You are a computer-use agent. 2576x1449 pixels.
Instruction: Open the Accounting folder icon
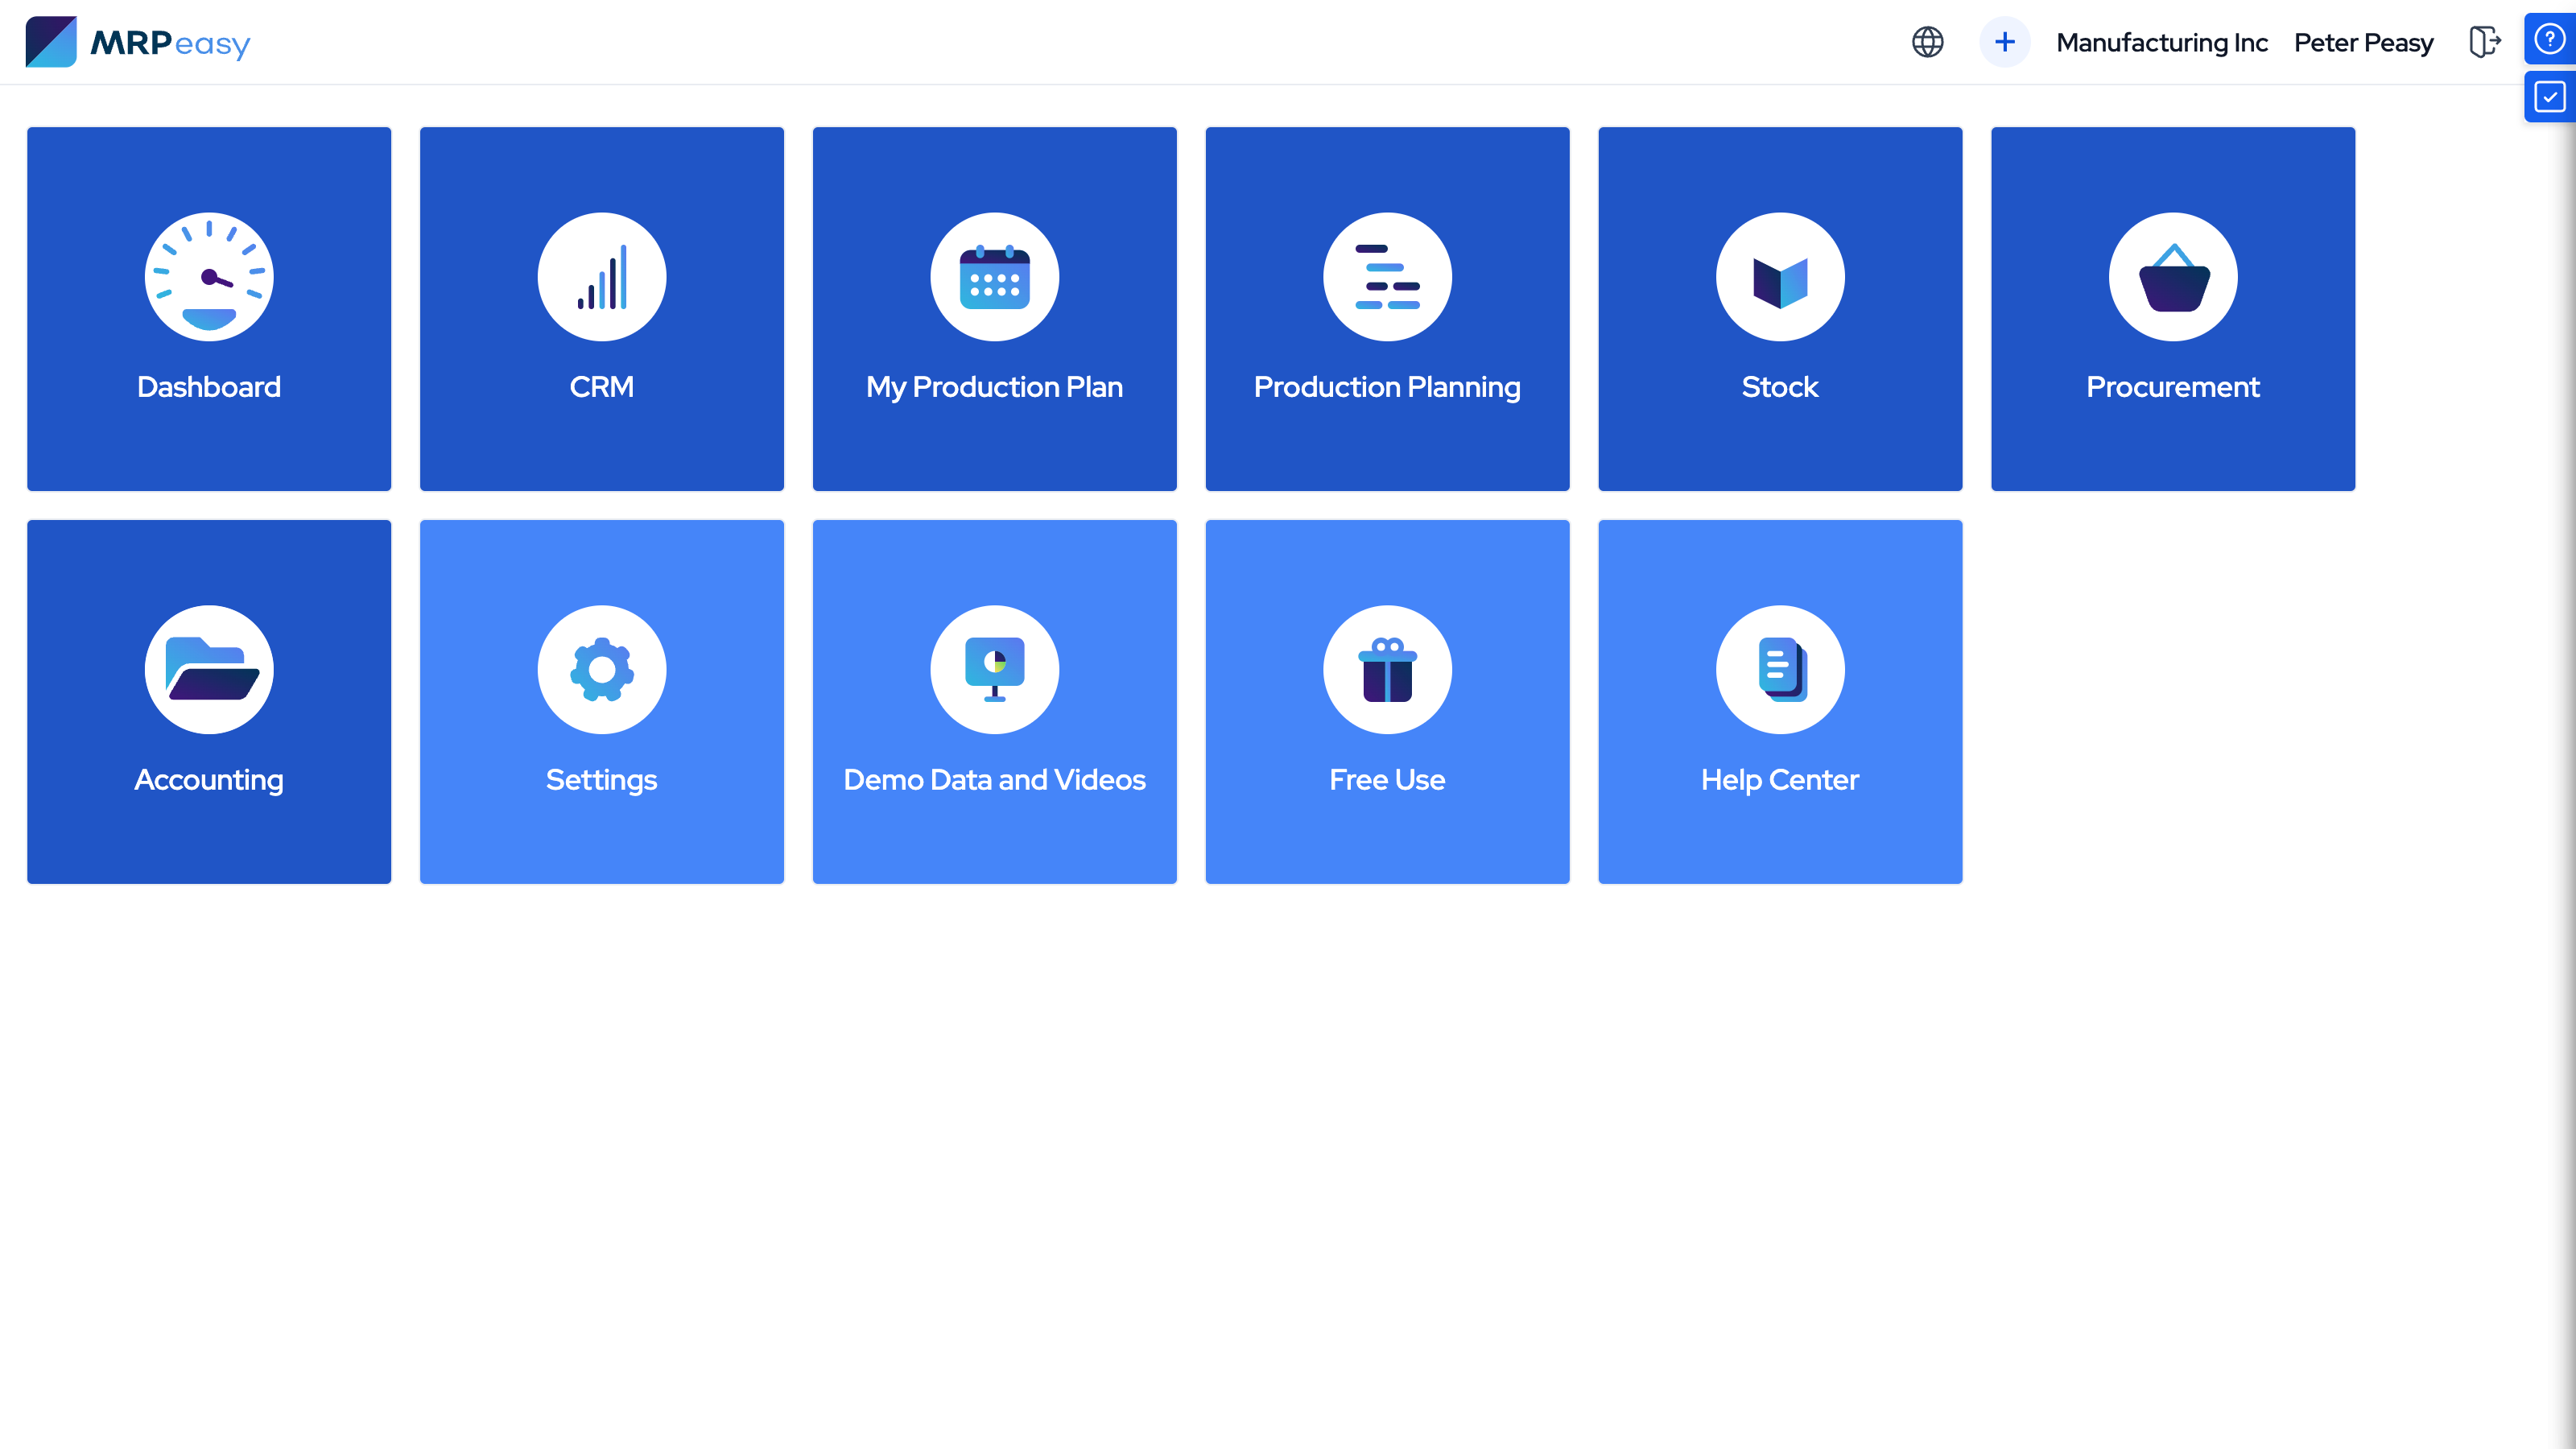(209, 670)
